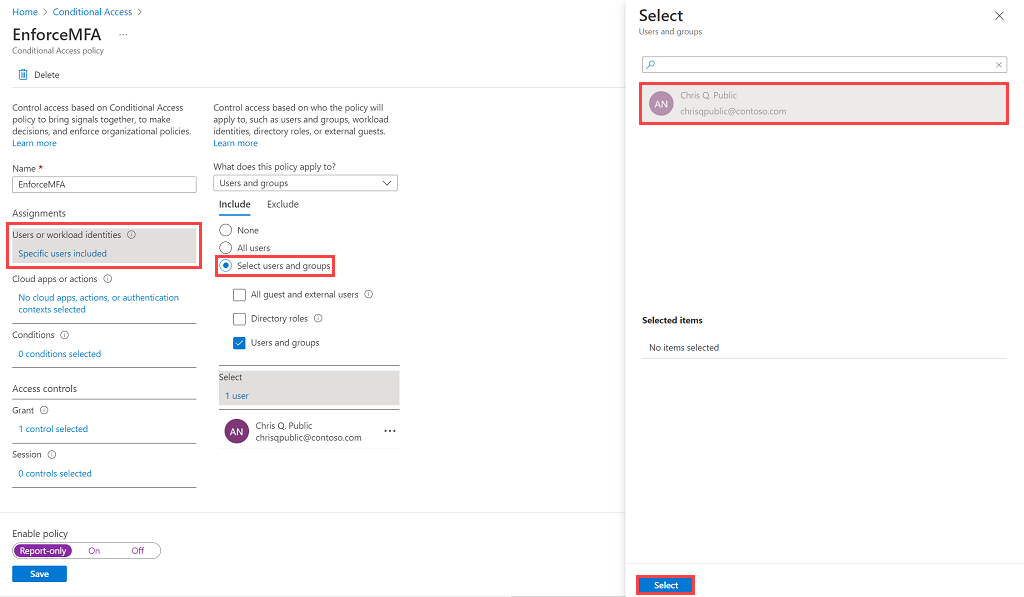Select the All users radio button

coord(225,247)
